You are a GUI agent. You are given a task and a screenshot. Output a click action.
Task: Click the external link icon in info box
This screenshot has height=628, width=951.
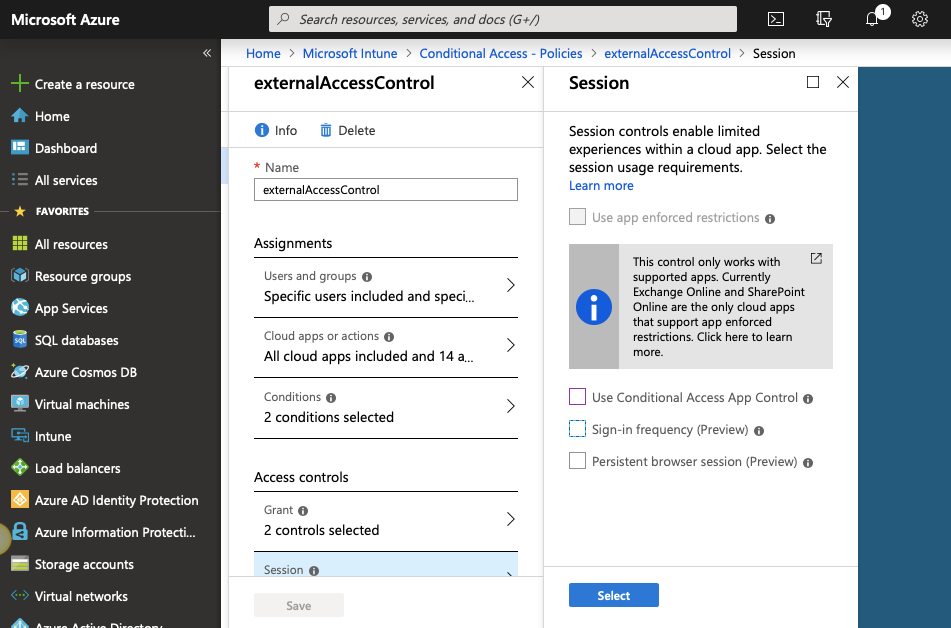point(816,258)
